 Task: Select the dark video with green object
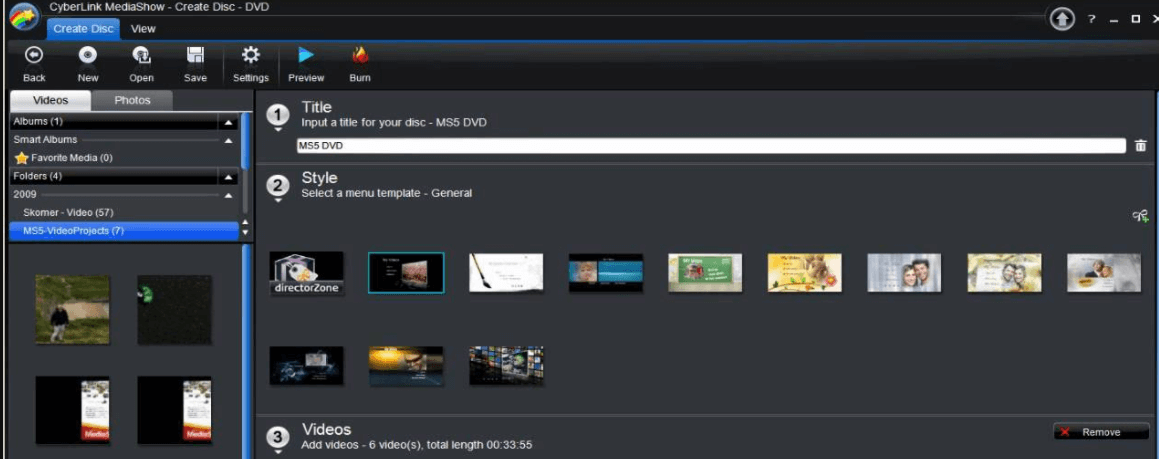coord(174,310)
